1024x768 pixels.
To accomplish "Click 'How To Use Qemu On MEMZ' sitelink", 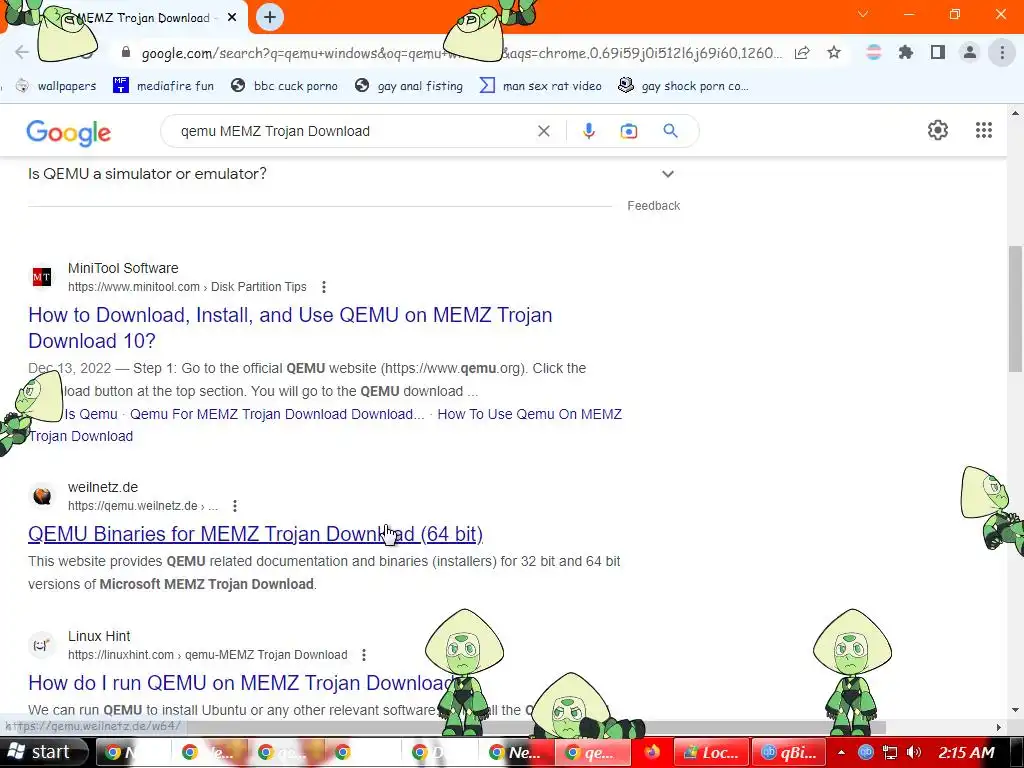I will pos(530,414).
